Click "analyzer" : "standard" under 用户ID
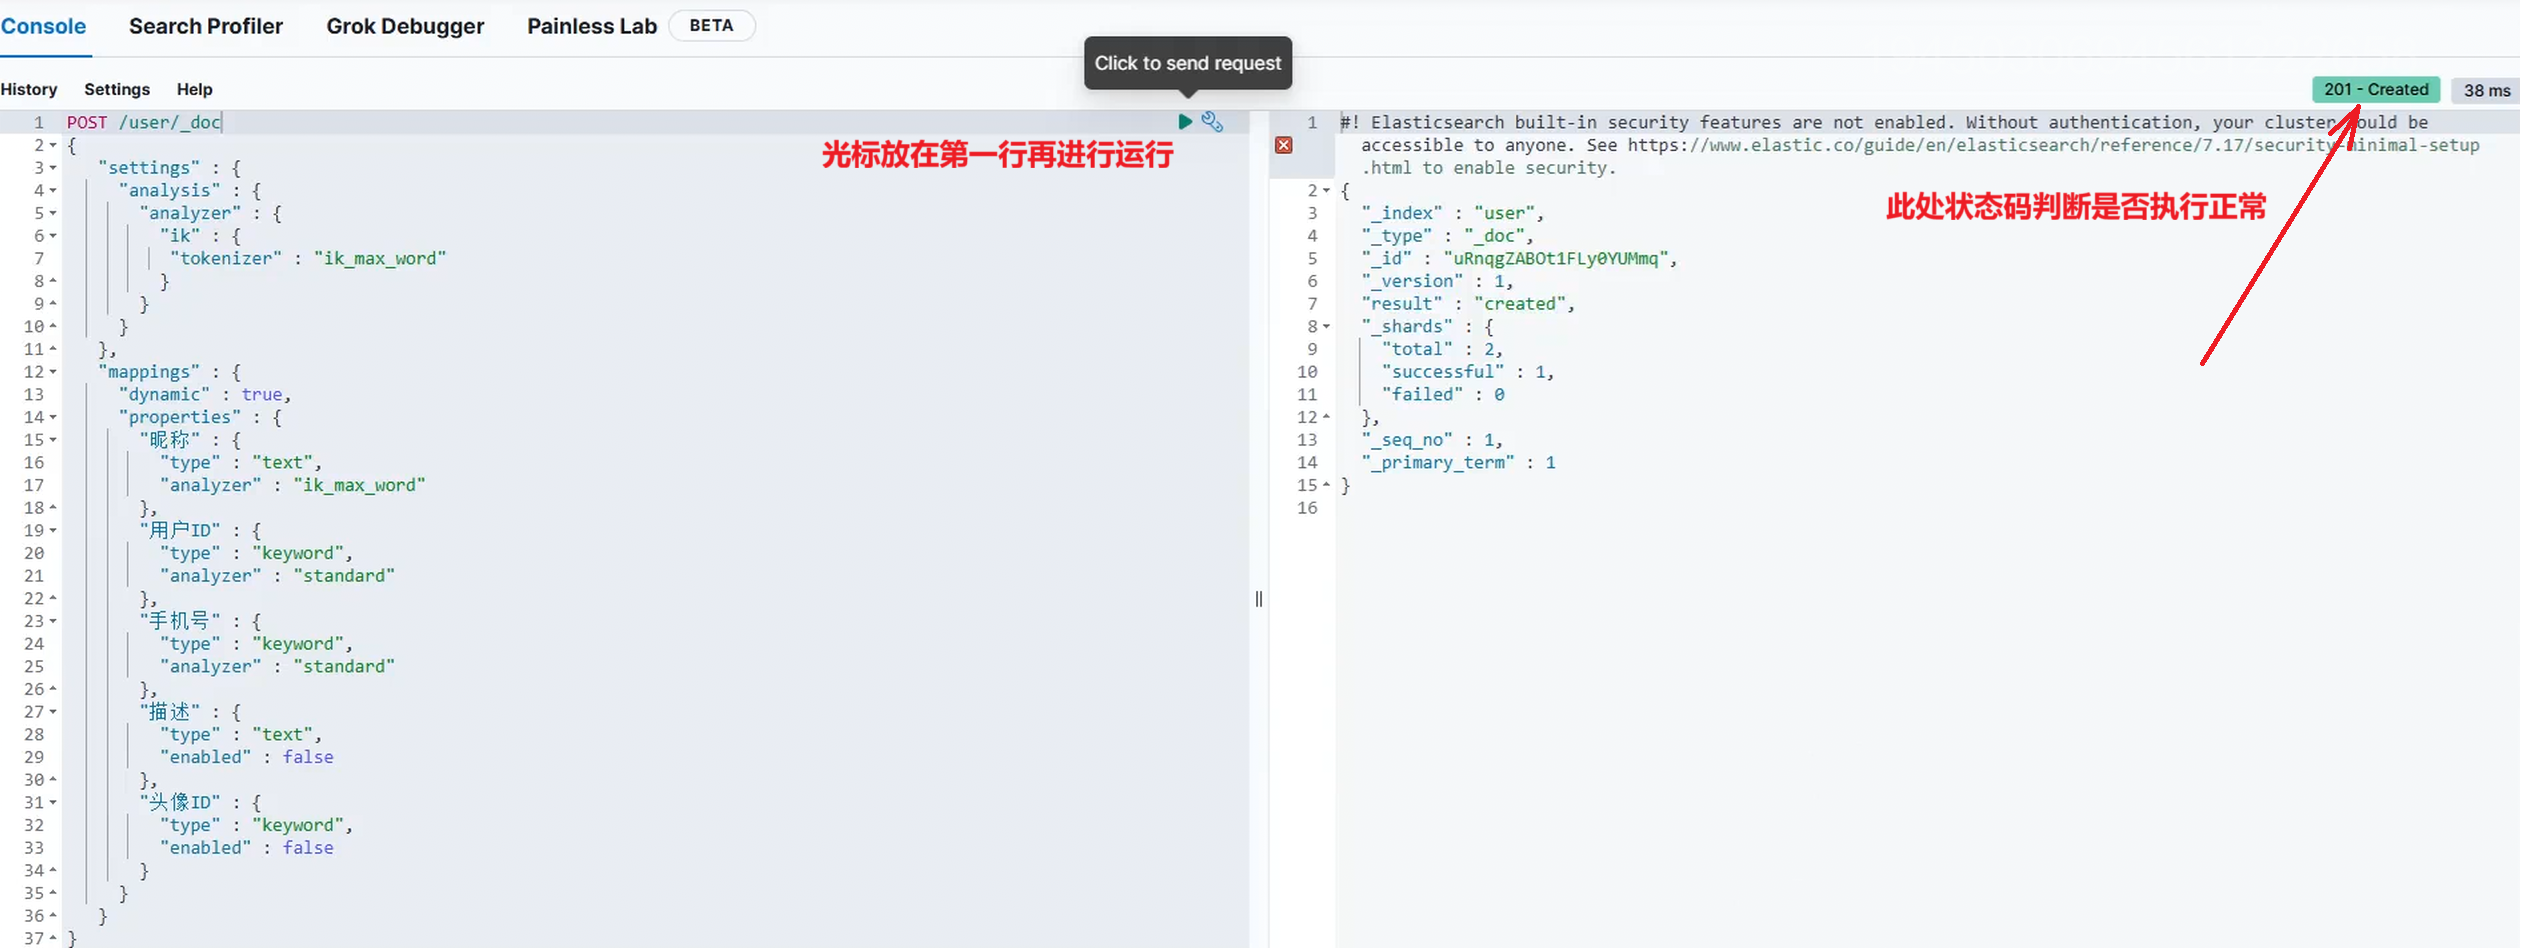The image size is (2534, 948). pos(277,576)
